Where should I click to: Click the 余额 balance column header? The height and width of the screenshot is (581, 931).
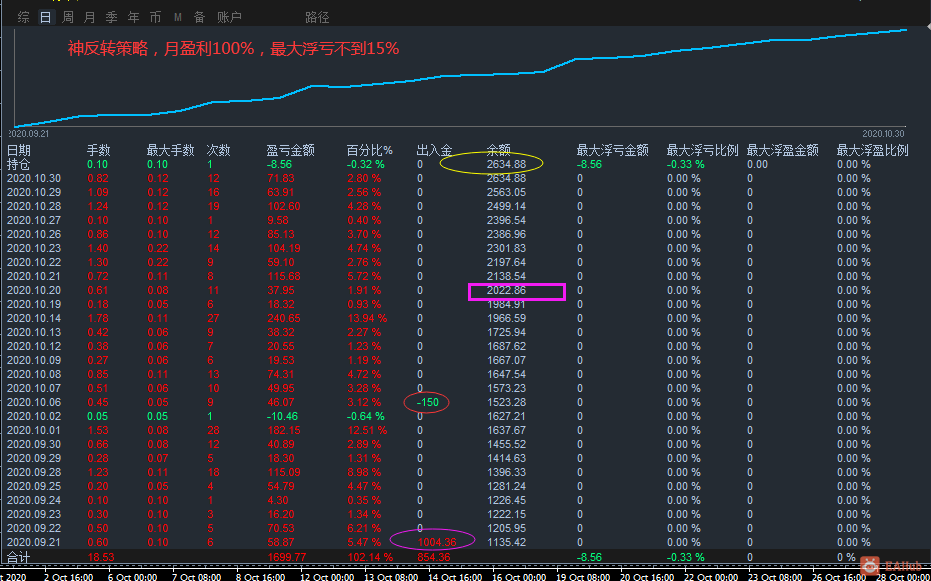(499, 150)
